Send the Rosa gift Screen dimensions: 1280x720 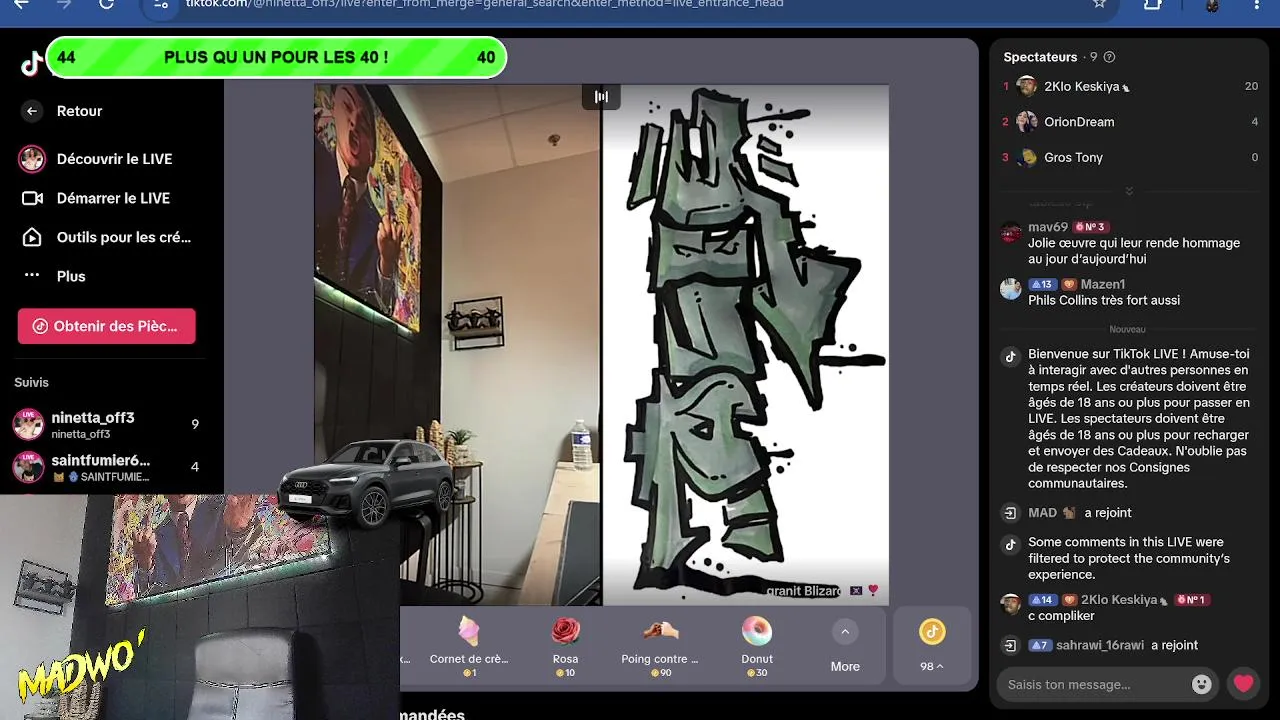point(566,646)
